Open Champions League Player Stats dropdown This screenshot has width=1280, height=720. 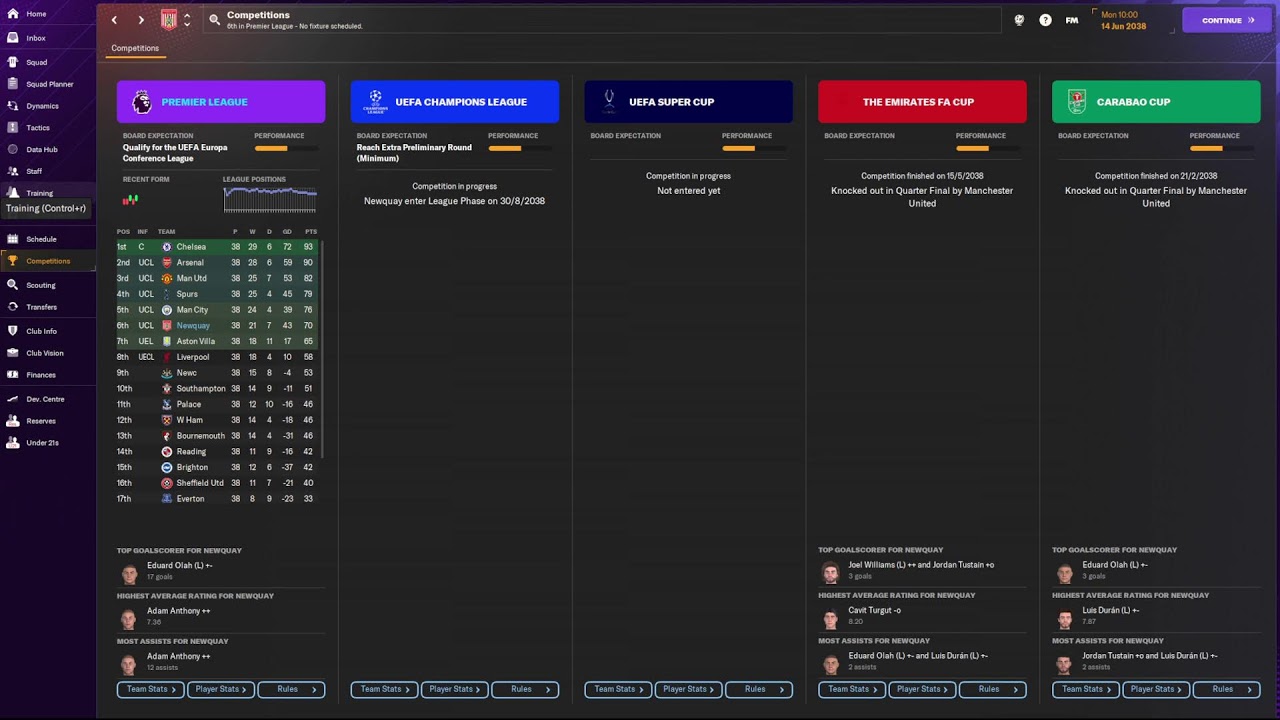455,689
